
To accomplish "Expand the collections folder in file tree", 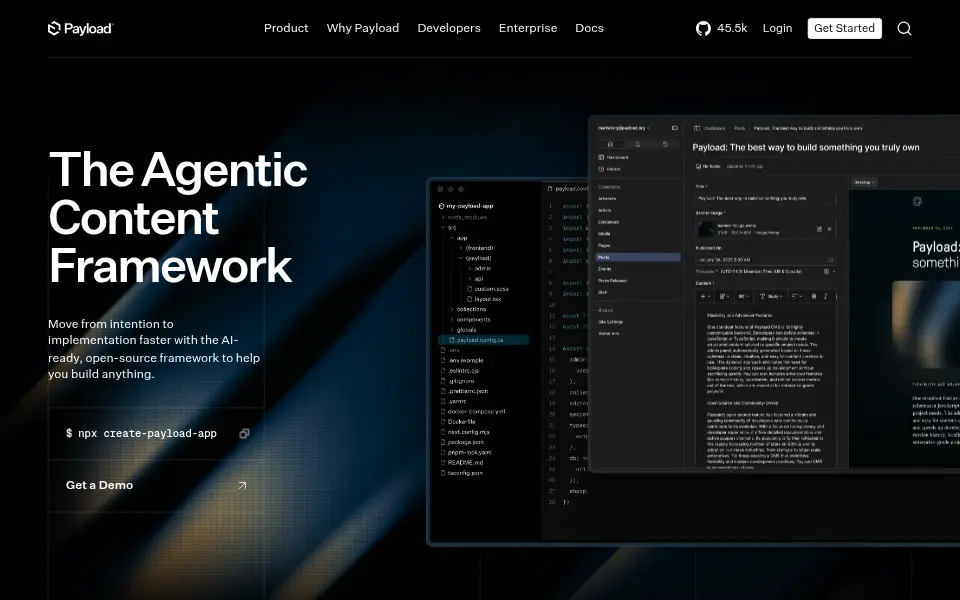I will point(471,309).
